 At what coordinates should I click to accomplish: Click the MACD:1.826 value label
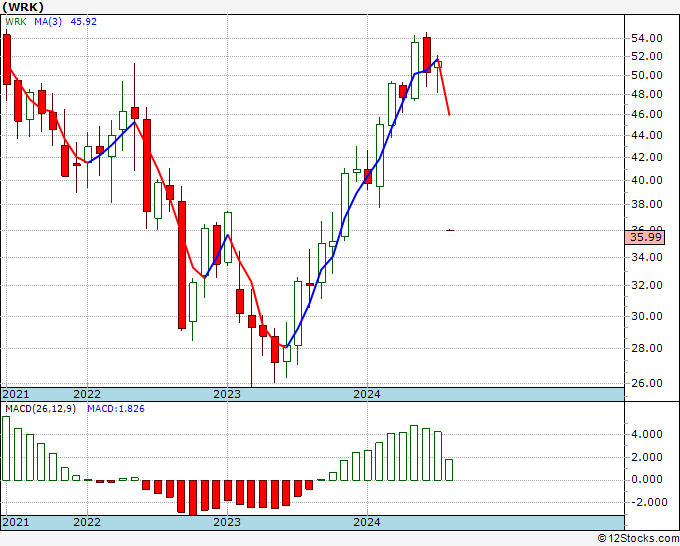pyautogui.click(x=116, y=409)
